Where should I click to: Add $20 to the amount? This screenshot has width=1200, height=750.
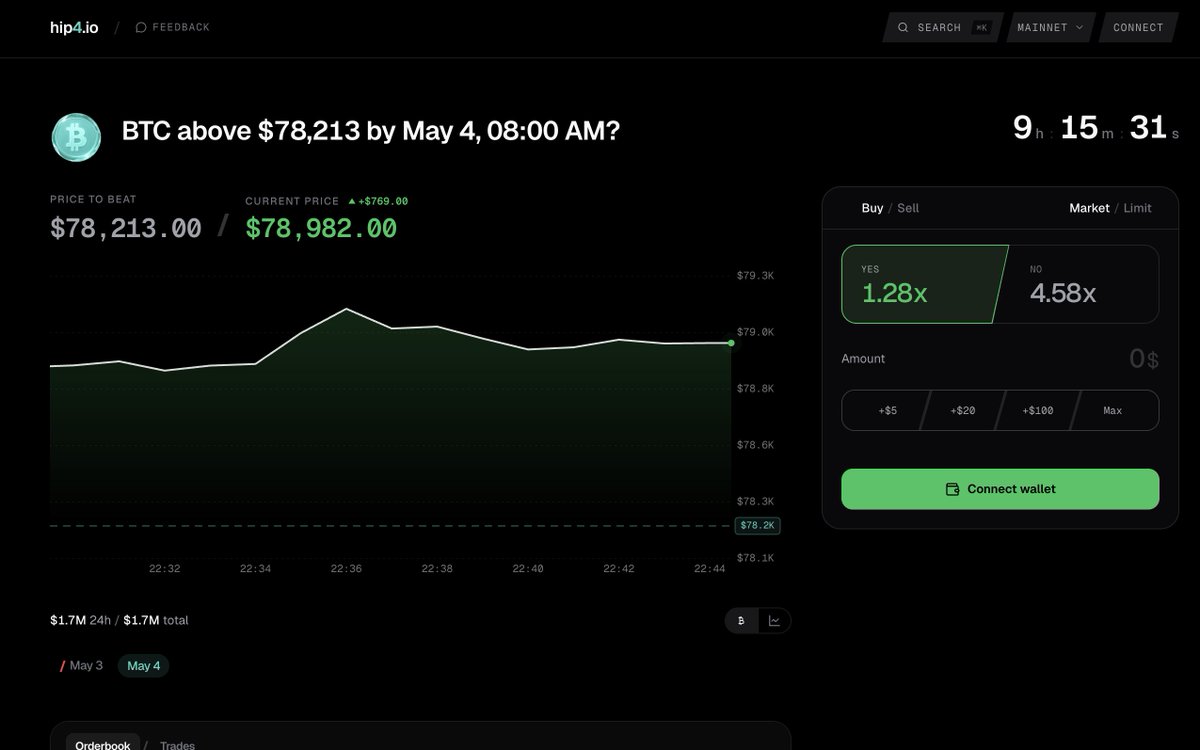pos(962,410)
